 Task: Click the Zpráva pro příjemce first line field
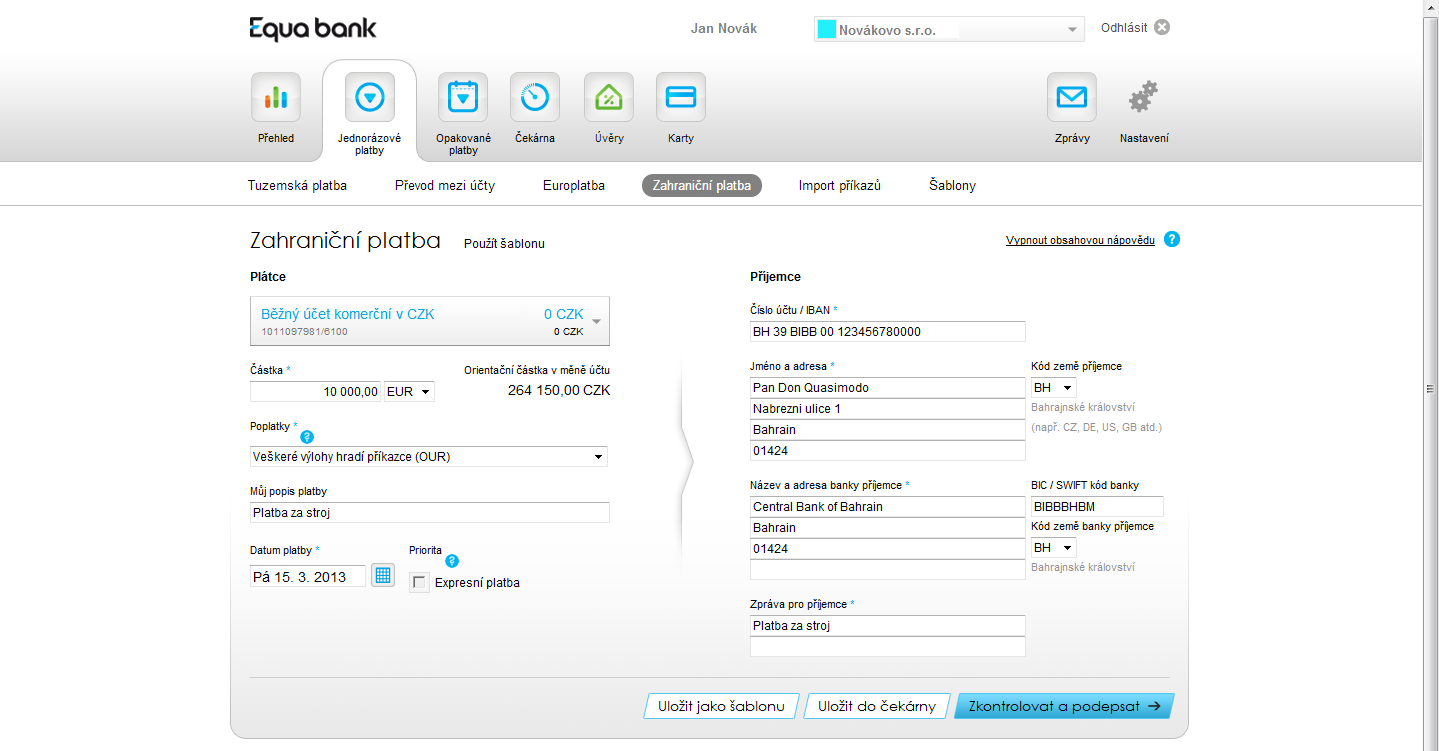click(x=888, y=626)
